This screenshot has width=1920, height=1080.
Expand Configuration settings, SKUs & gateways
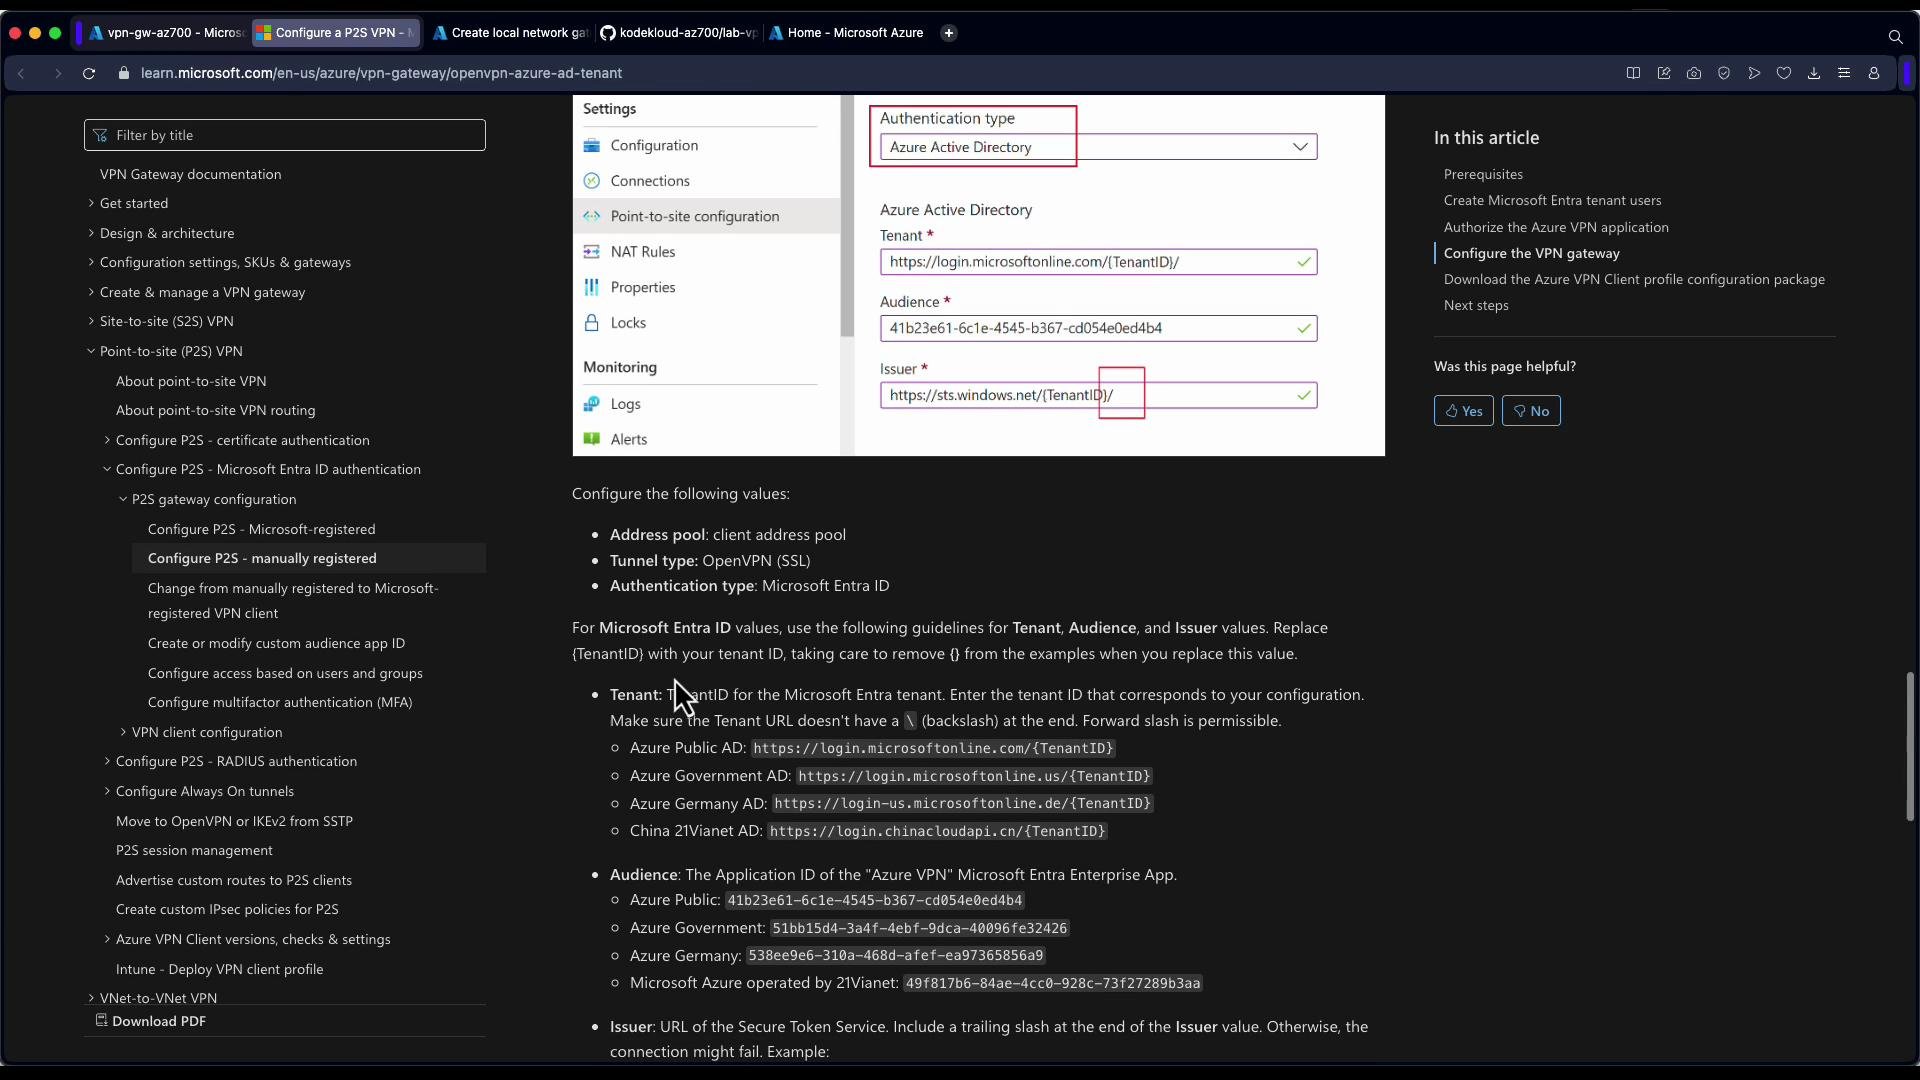91,262
